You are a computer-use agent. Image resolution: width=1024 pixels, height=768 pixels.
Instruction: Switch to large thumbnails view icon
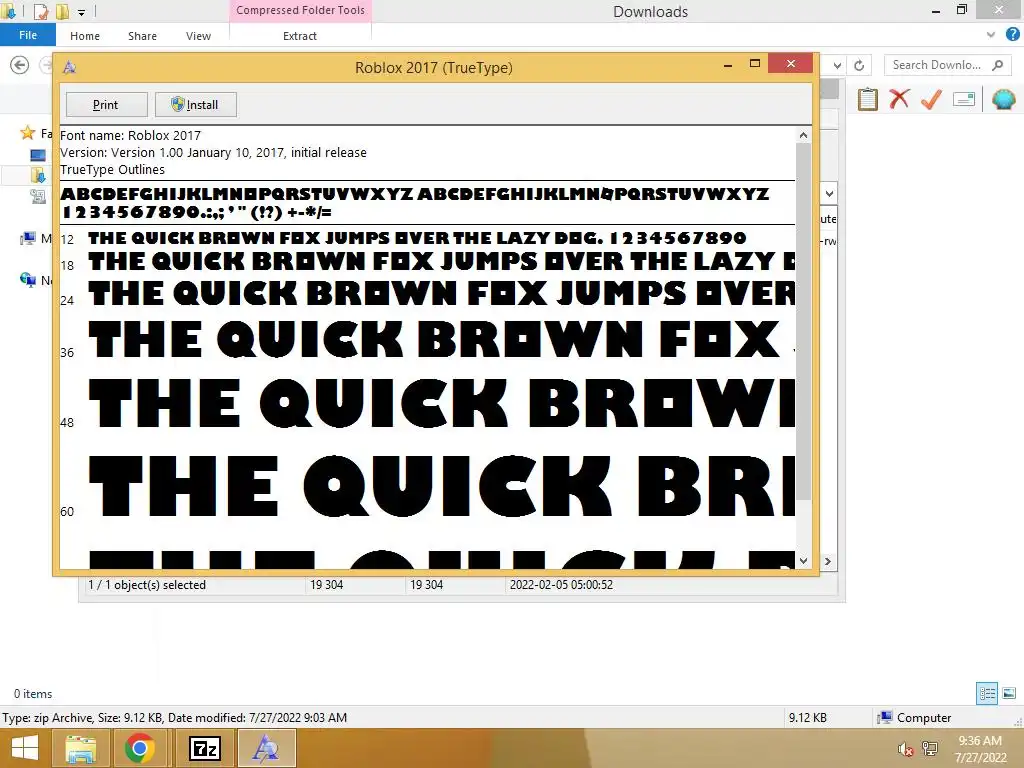tap(1009, 693)
